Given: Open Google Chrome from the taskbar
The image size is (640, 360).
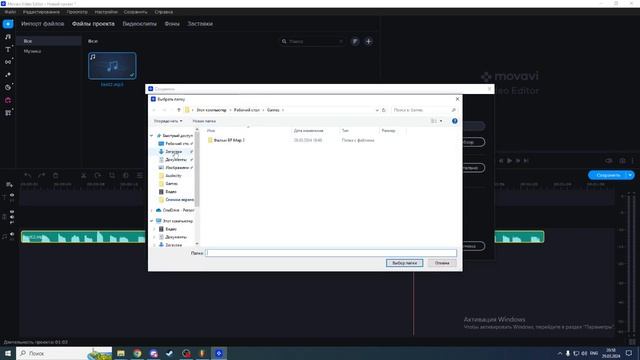Looking at the screenshot, I should point(137,353).
